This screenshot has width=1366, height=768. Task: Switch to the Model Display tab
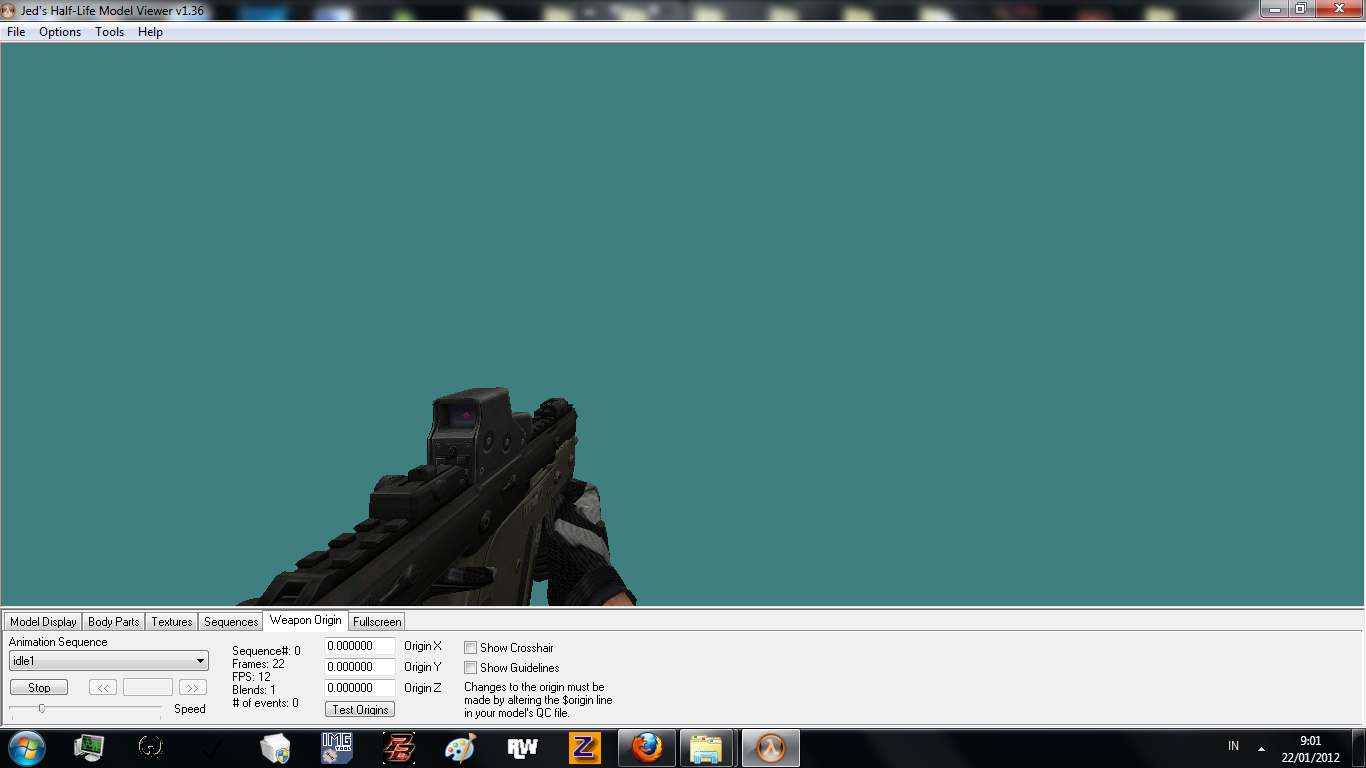click(x=43, y=622)
